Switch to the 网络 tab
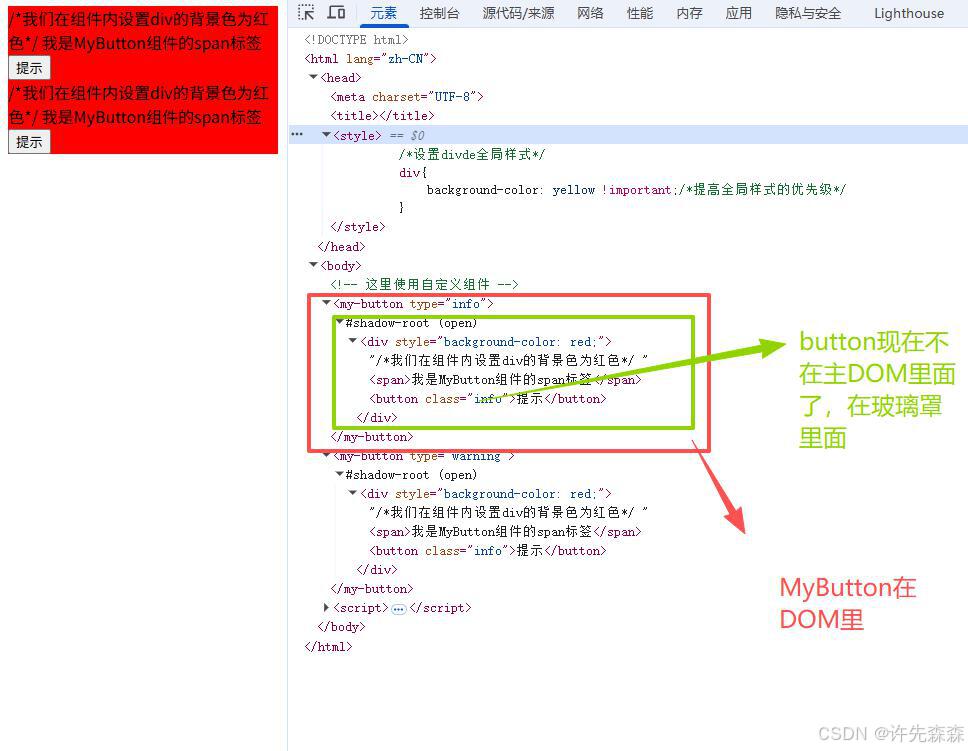 pos(590,13)
